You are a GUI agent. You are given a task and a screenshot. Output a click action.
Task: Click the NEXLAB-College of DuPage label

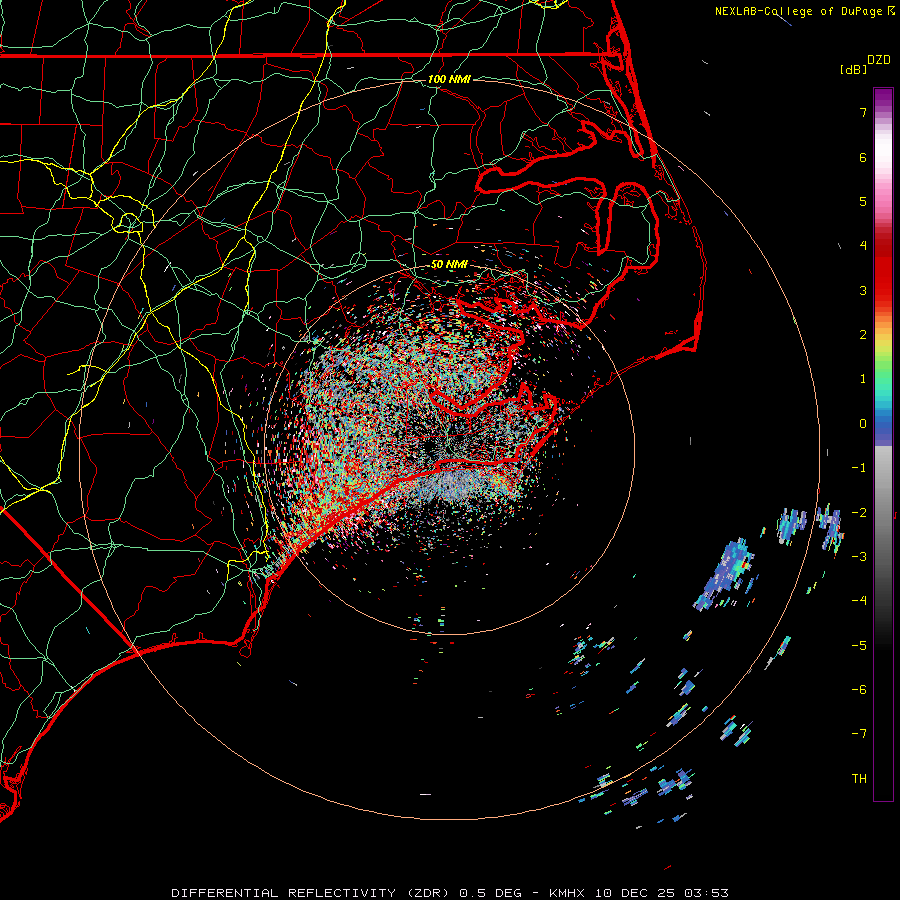[x=798, y=11]
